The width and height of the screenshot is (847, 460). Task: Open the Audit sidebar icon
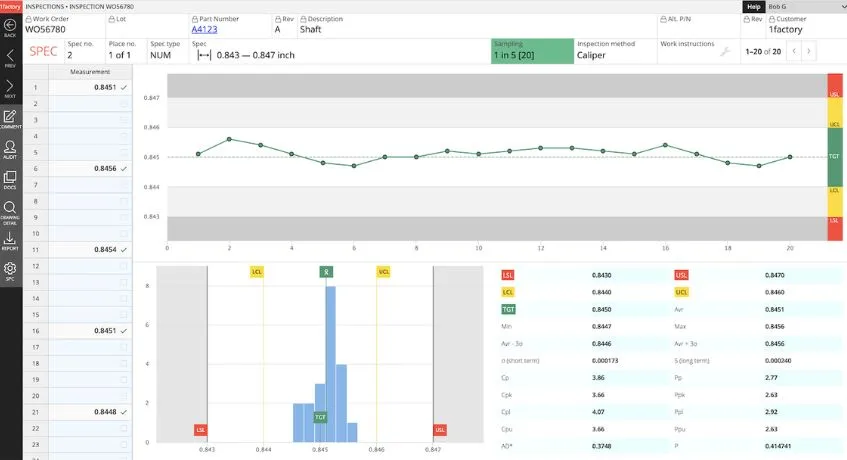pos(10,147)
